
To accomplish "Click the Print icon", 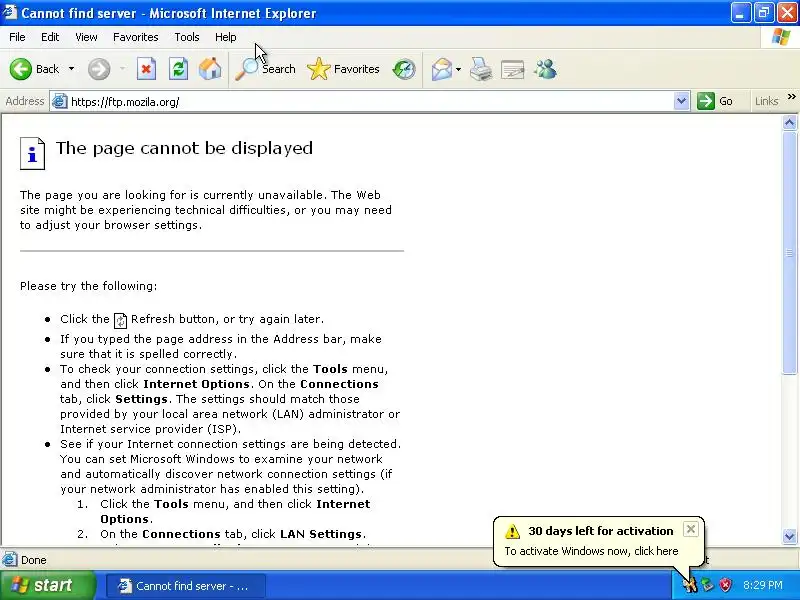I will click(481, 69).
